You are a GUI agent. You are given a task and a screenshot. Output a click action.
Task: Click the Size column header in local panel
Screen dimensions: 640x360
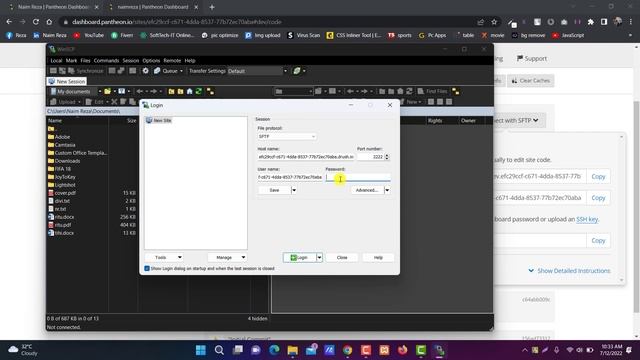pos(123,121)
